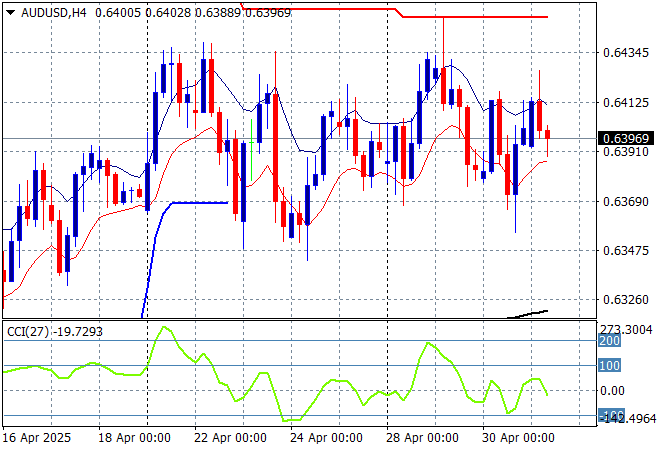Click the 16 Apr 2025 date label

[x=37, y=438]
